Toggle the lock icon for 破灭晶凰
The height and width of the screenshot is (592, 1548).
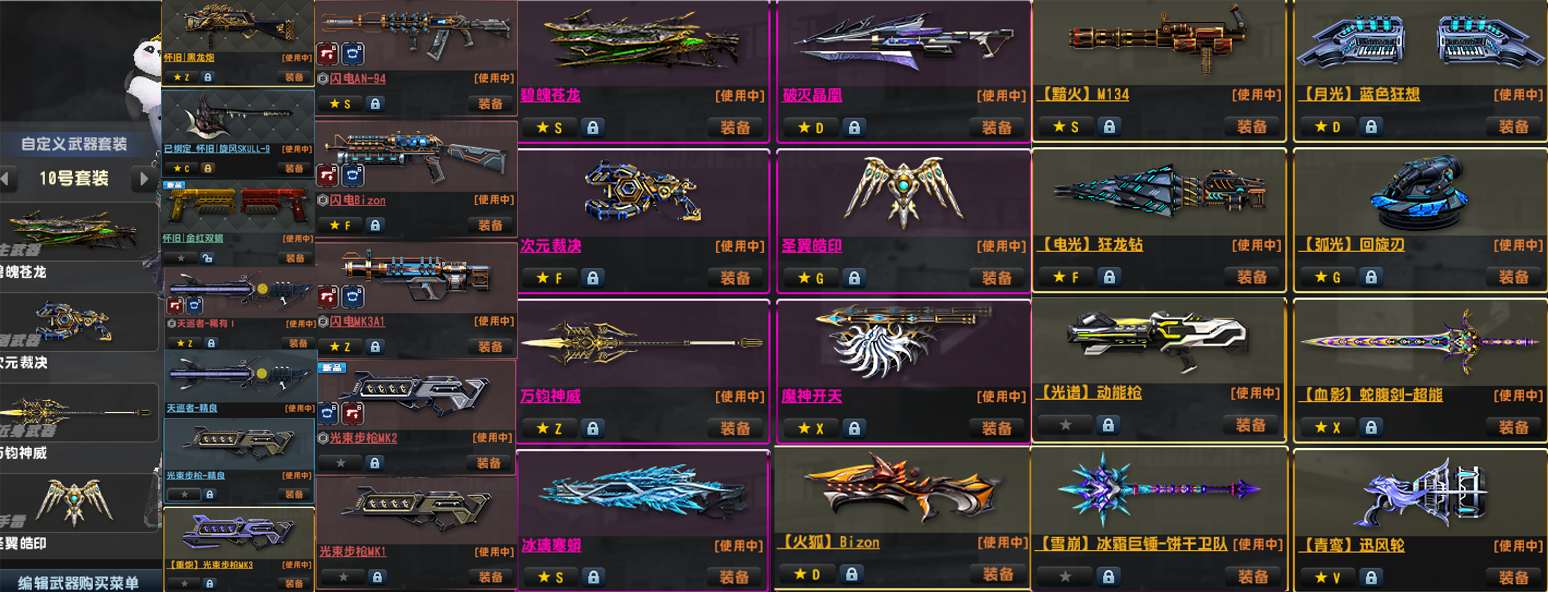[x=853, y=128]
